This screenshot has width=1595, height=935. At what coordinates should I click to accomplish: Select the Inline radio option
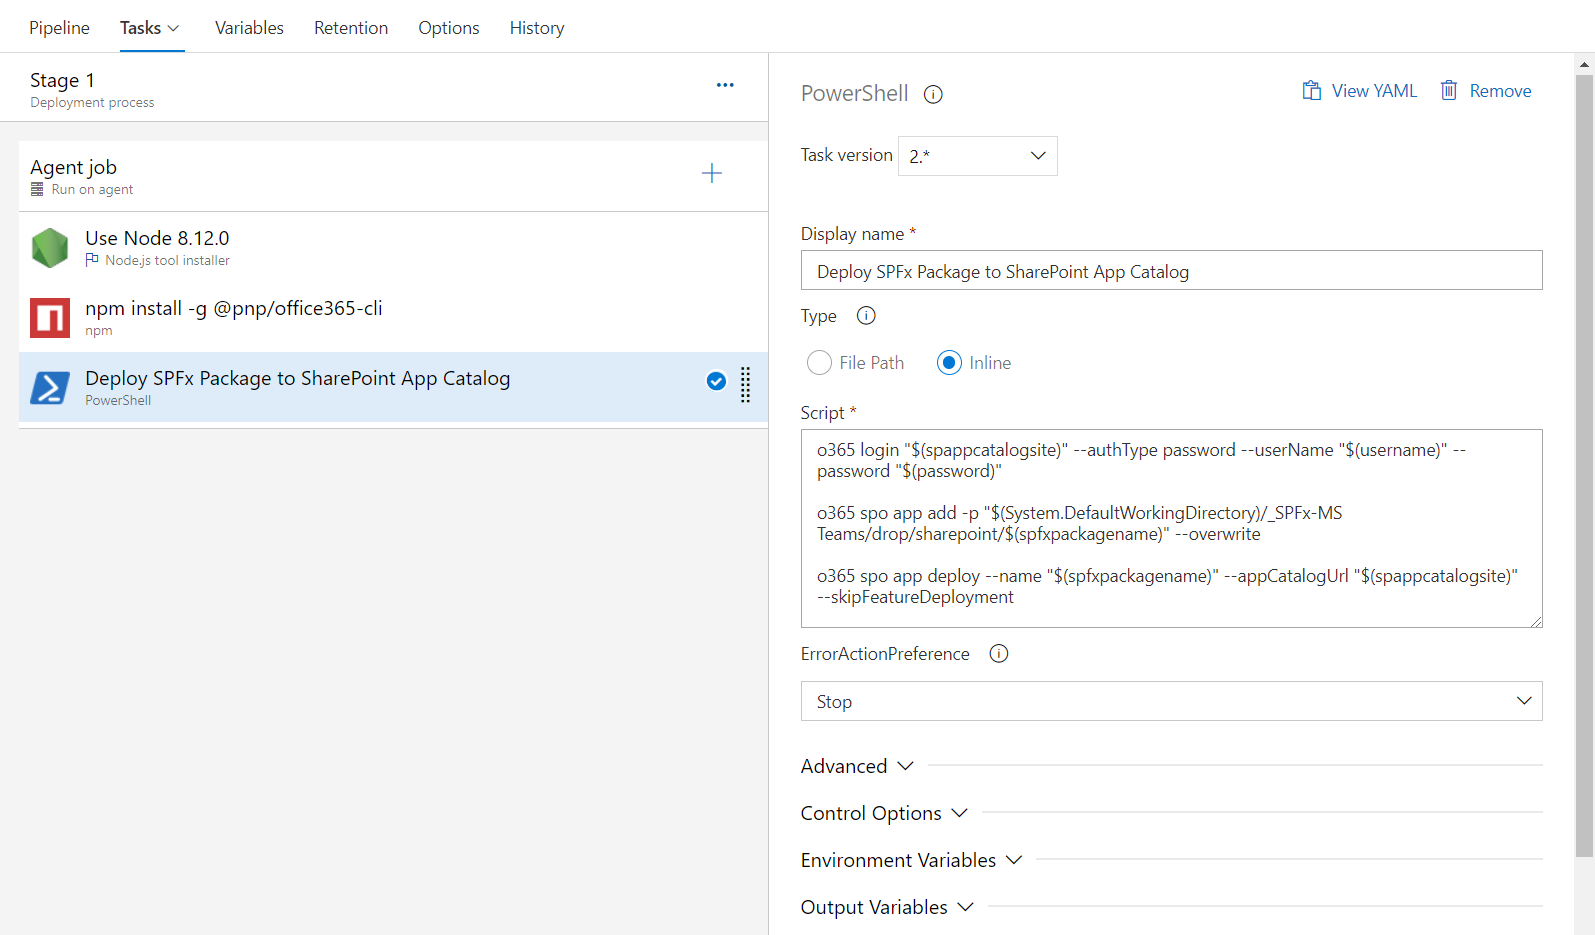[x=949, y=363]
